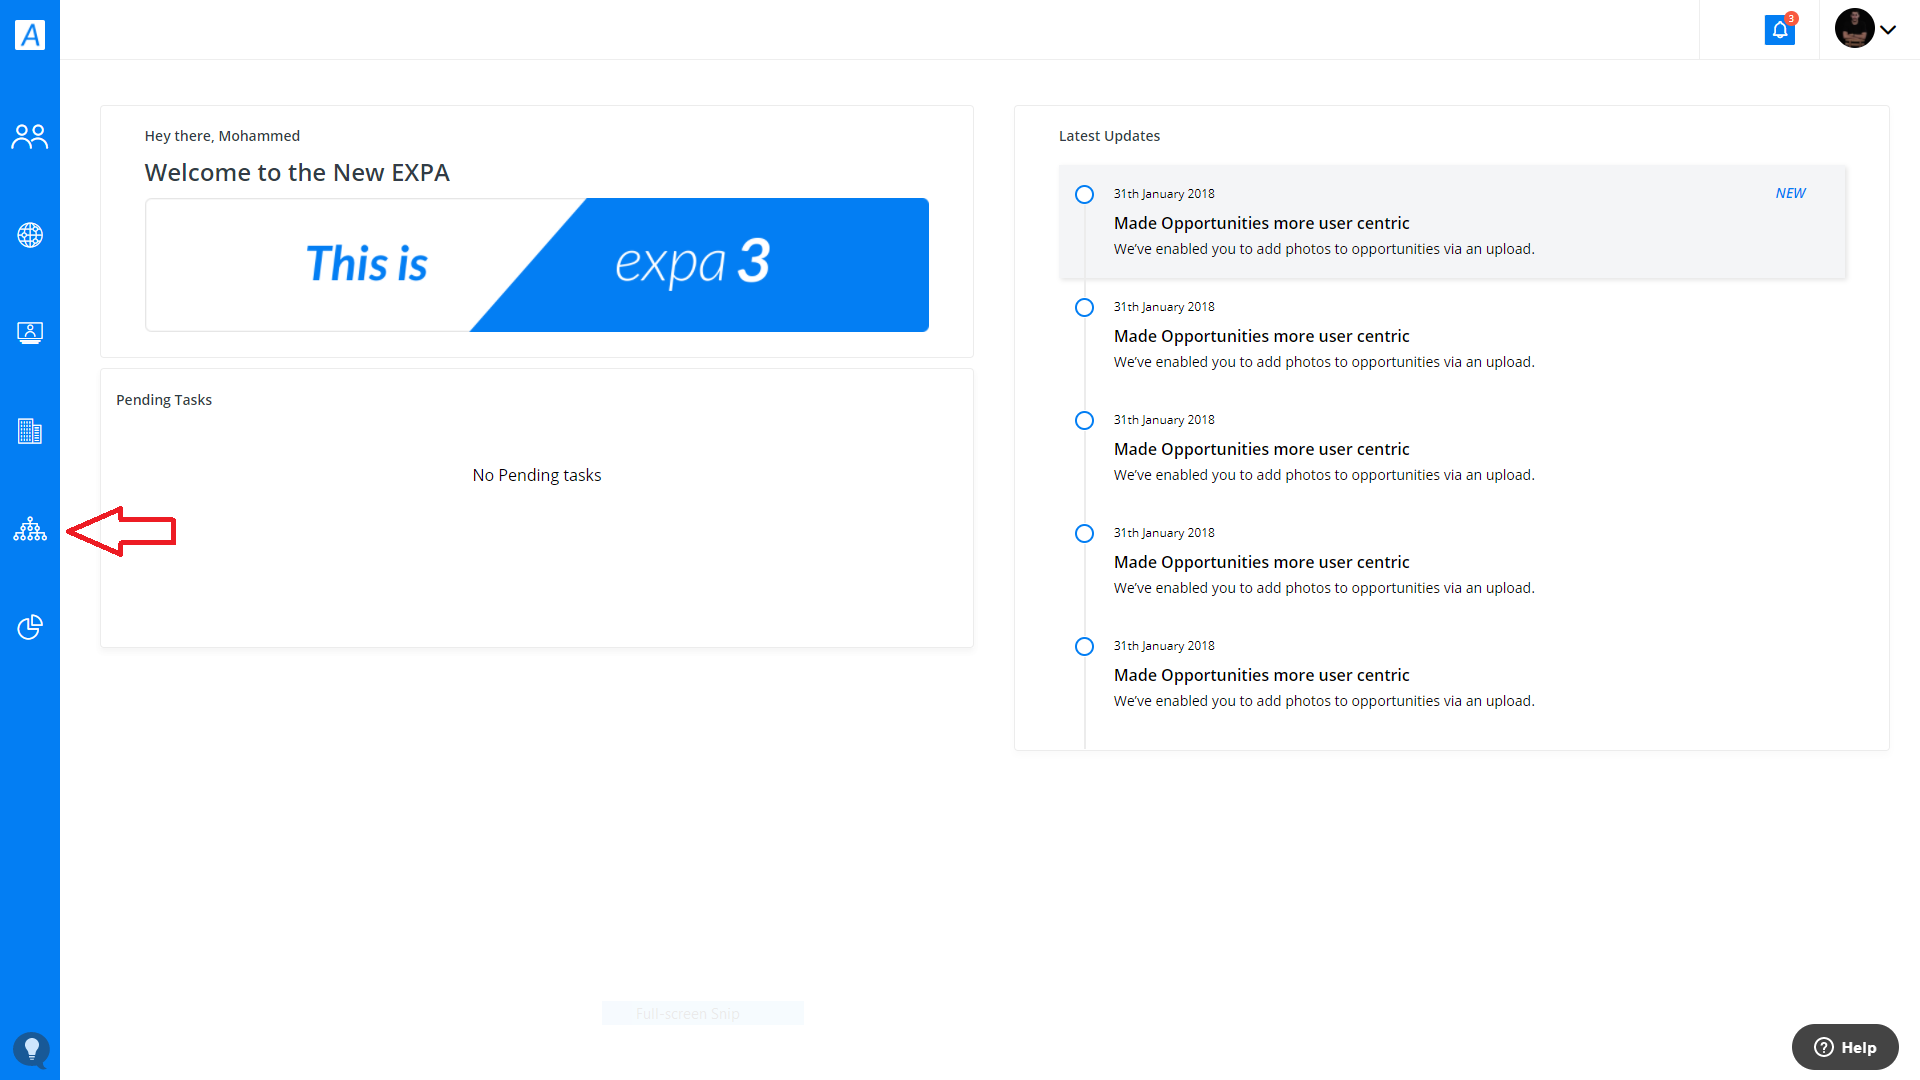Screen dimensions: 1920x1080
Task: Expand the profile dropdown chevron
Action: (x=1888, y=30)
